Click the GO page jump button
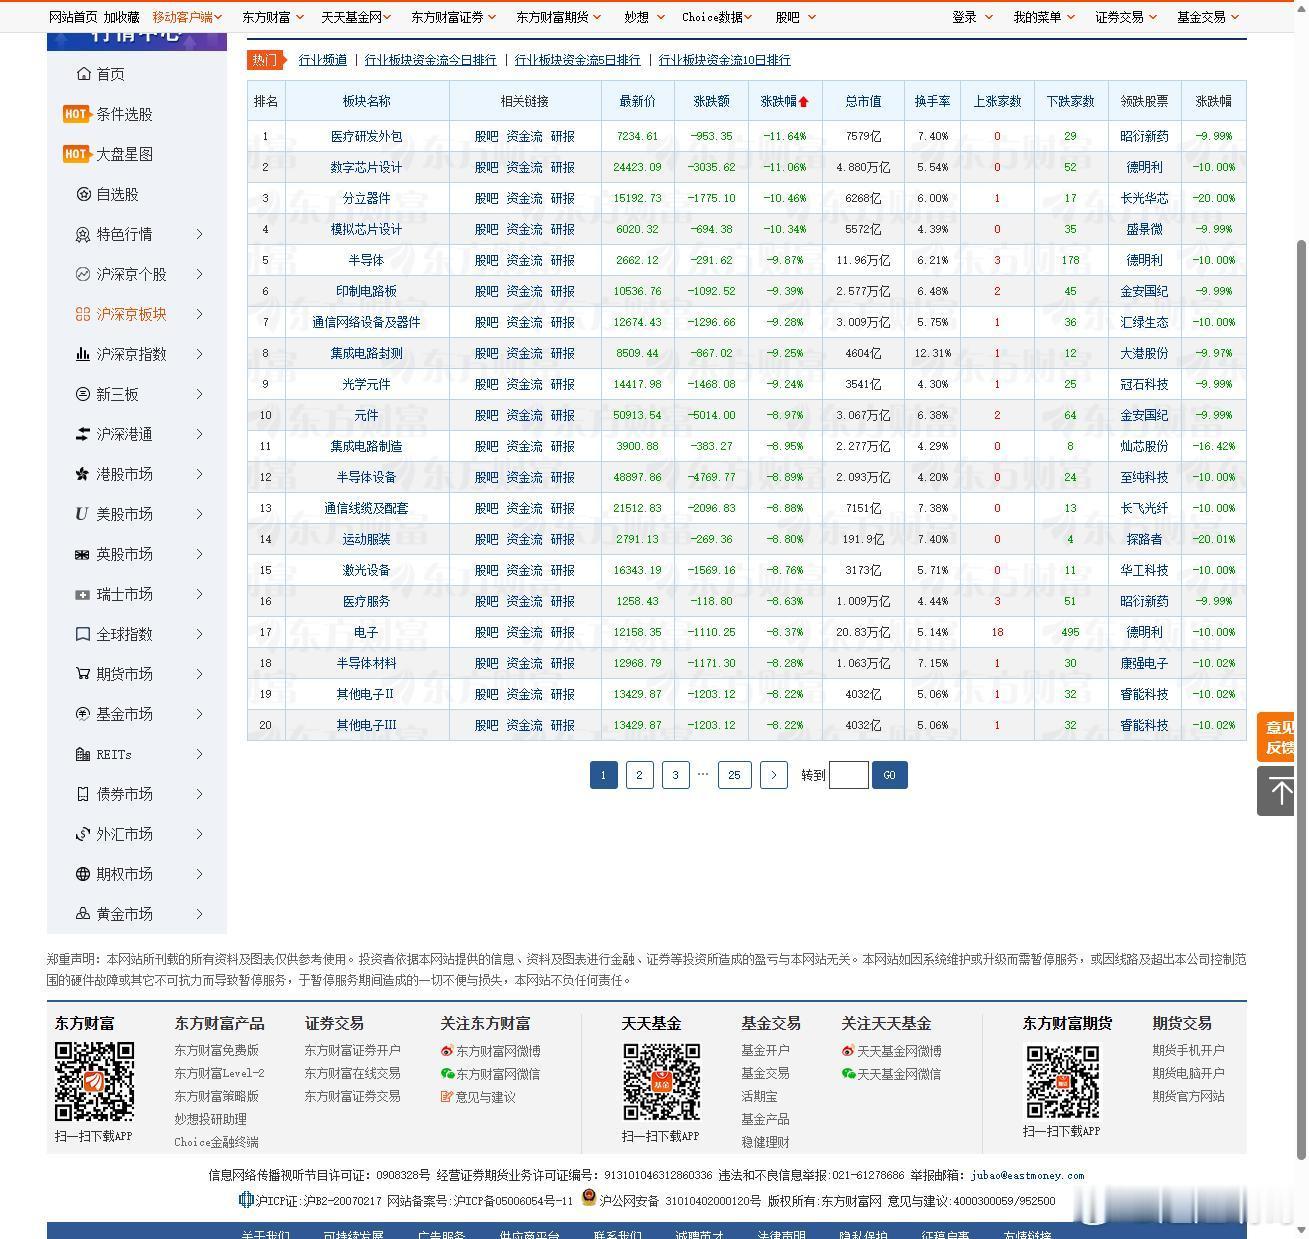Image resolution: width=1309 pixels, height=1239 pixels. point(890,775)
